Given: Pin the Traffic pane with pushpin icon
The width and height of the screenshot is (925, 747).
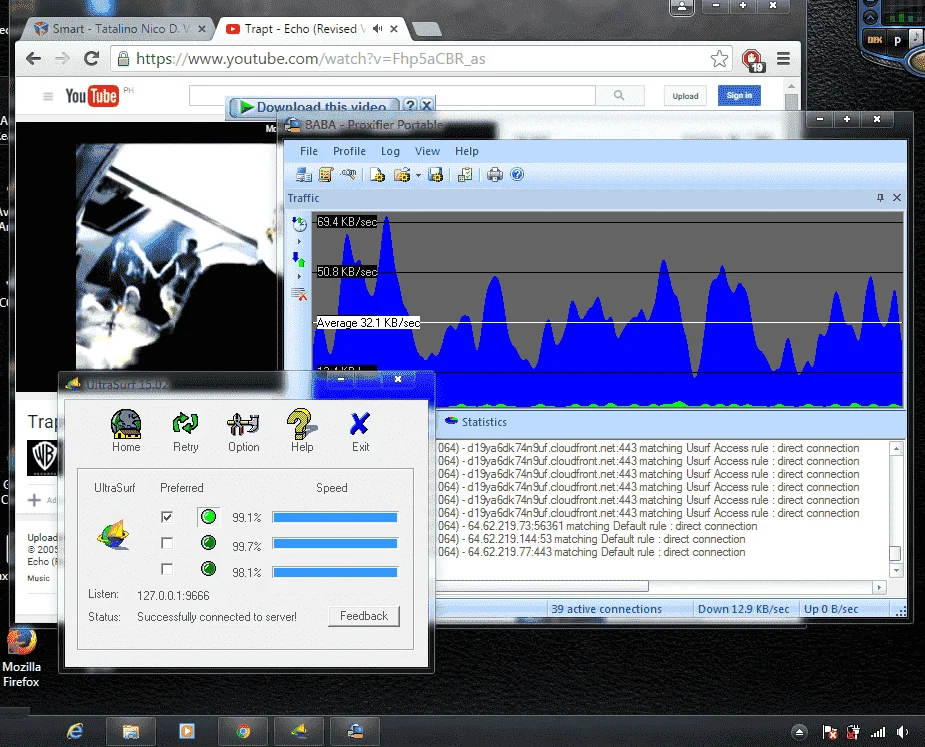Looking at the screenshot, I should point(880,198).
